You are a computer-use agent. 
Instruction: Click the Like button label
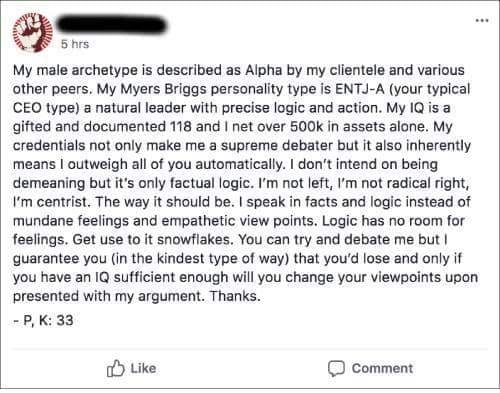(143, 368)
